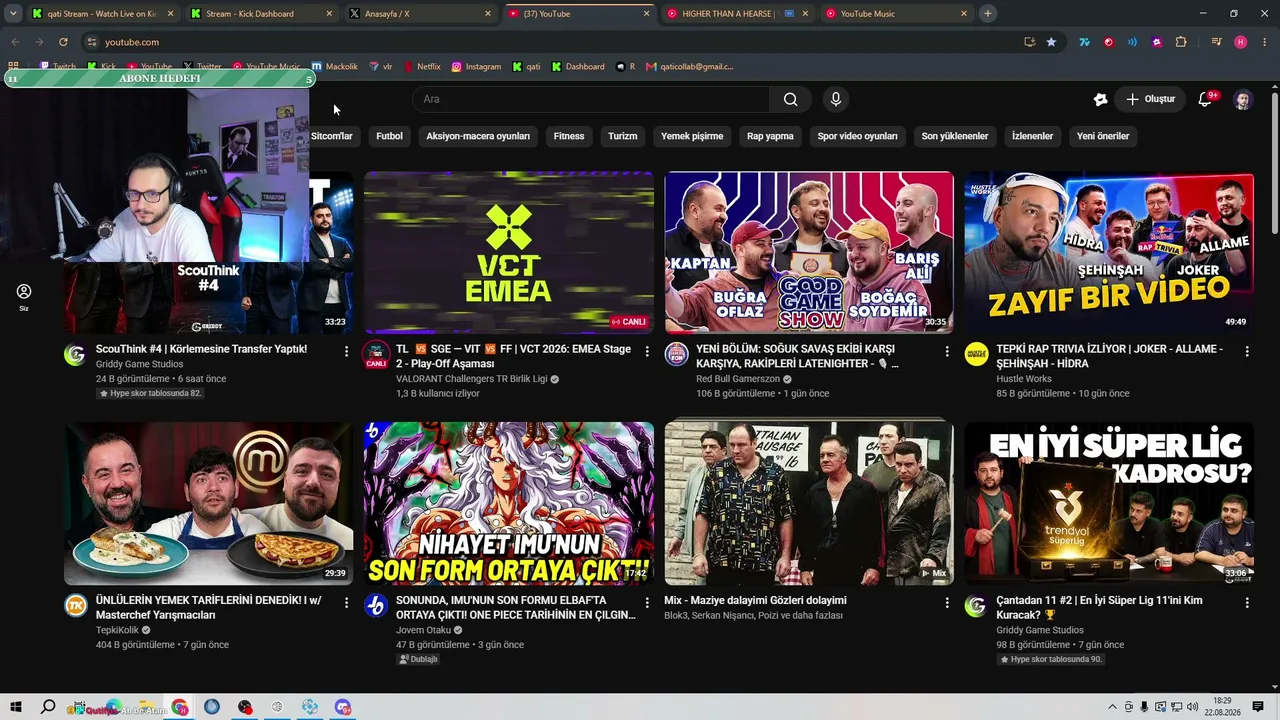Bookmark this page with the star icon
The image size is (1280, 720).
[x=1051, y=42]
